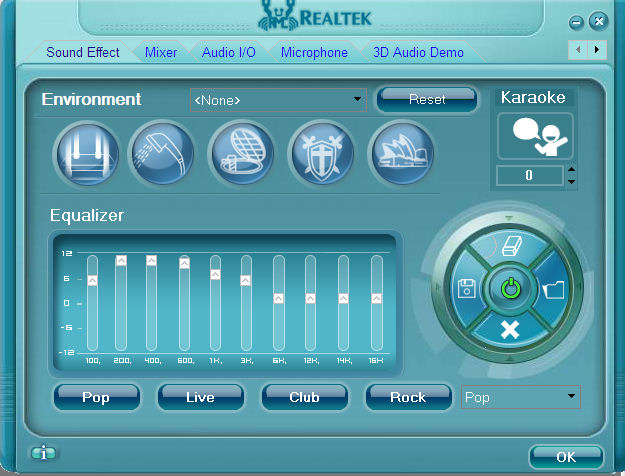
Task: Open the equalizer preset dropdown showing Pop
Action: [521, 397]
